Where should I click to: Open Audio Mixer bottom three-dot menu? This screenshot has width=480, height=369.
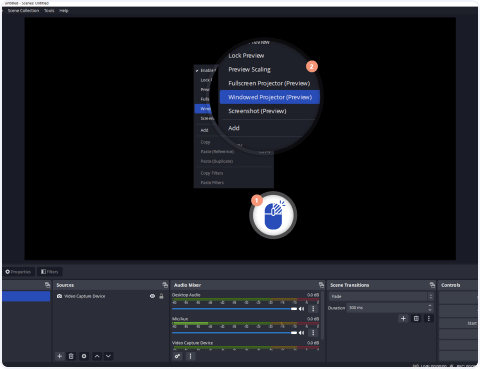[x=190, y=356]
